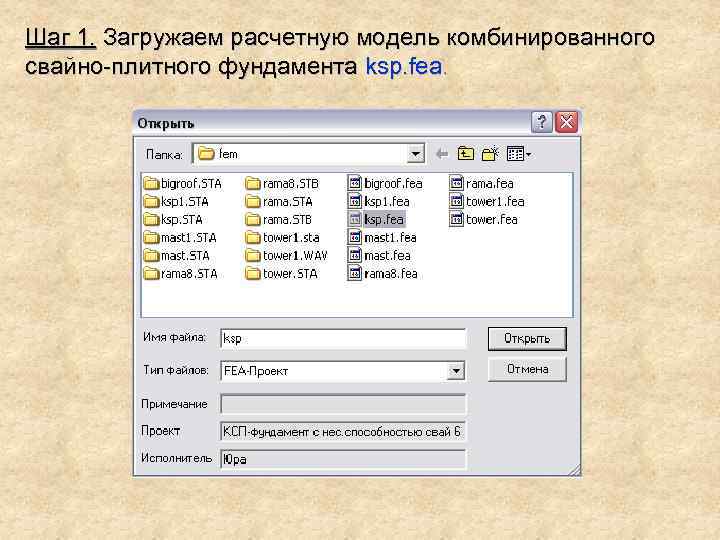This screenshot has width=720, height=540.
Task: Expand the Папка folder dropdown
Action: [x=415, y=154]
